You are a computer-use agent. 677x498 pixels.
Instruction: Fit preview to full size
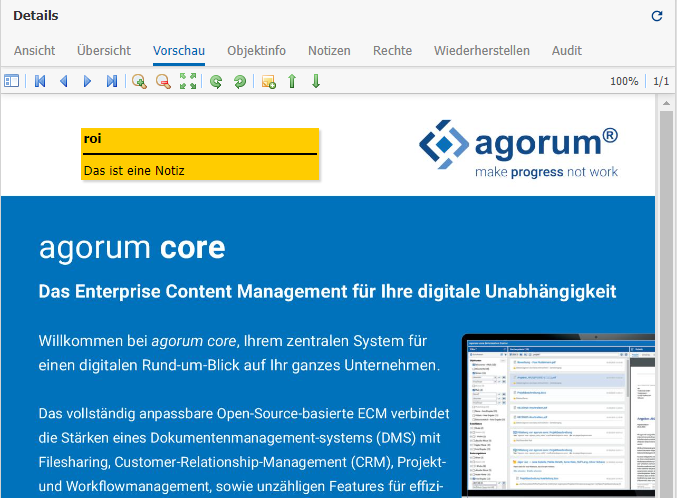(188, 81)
